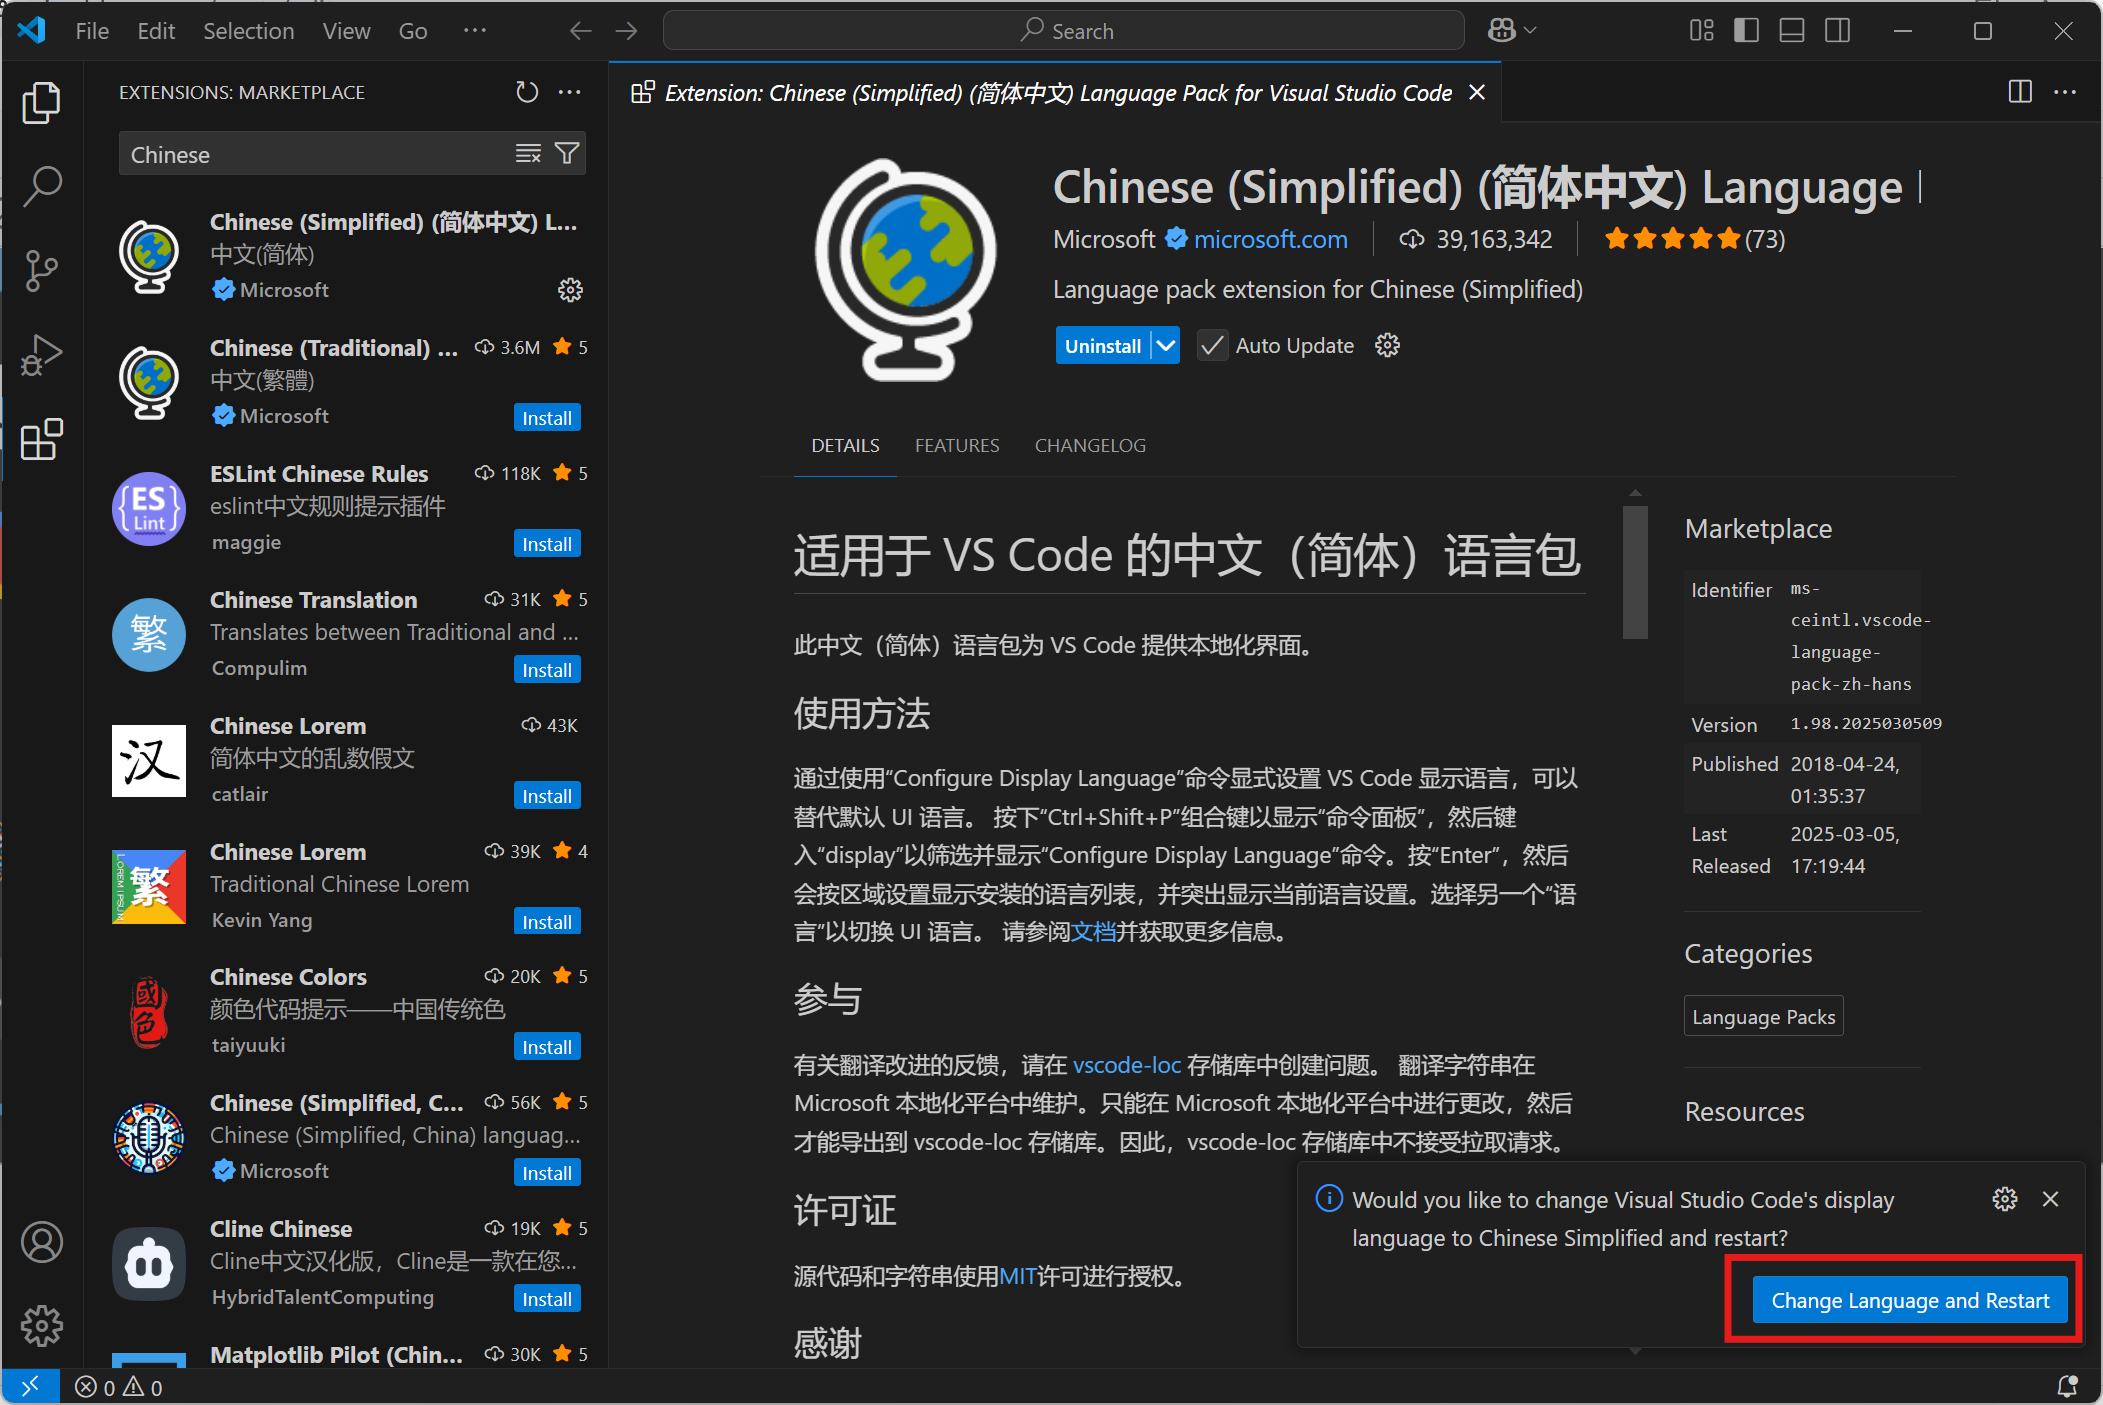2103x1405 pixels.
Task: Open Accounts icon in activity bar
Action: click(x=41, y=1242)
